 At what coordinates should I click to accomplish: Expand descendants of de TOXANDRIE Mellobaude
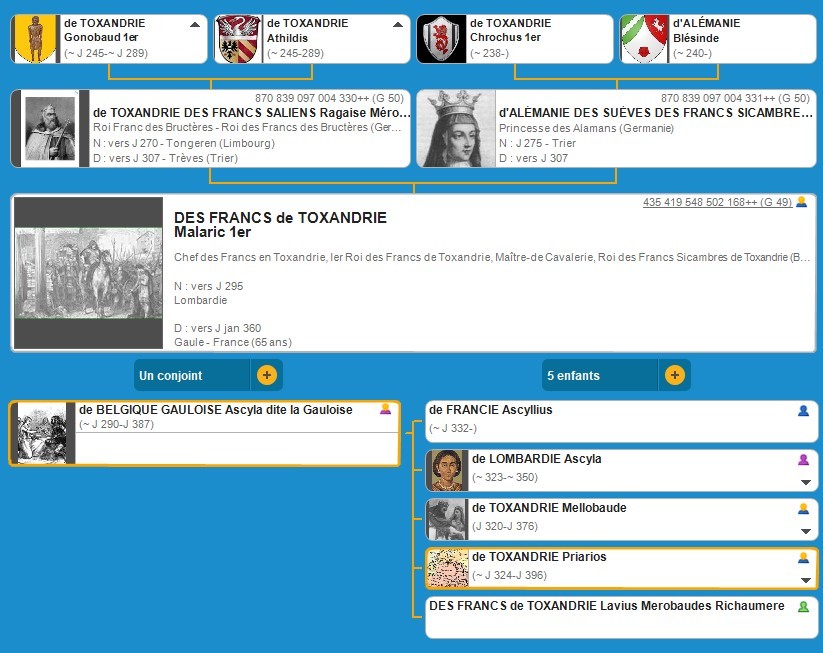pos(804,531)
